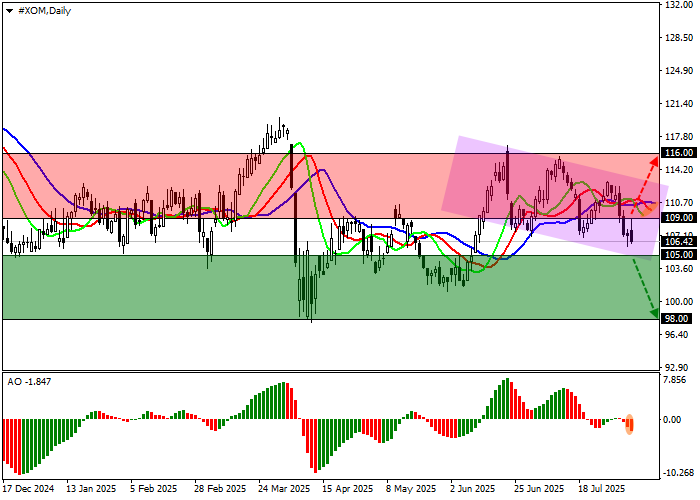700x500 pixels.
Task: Click the 18 Jul 2025 date label
Action: point(602,489)
